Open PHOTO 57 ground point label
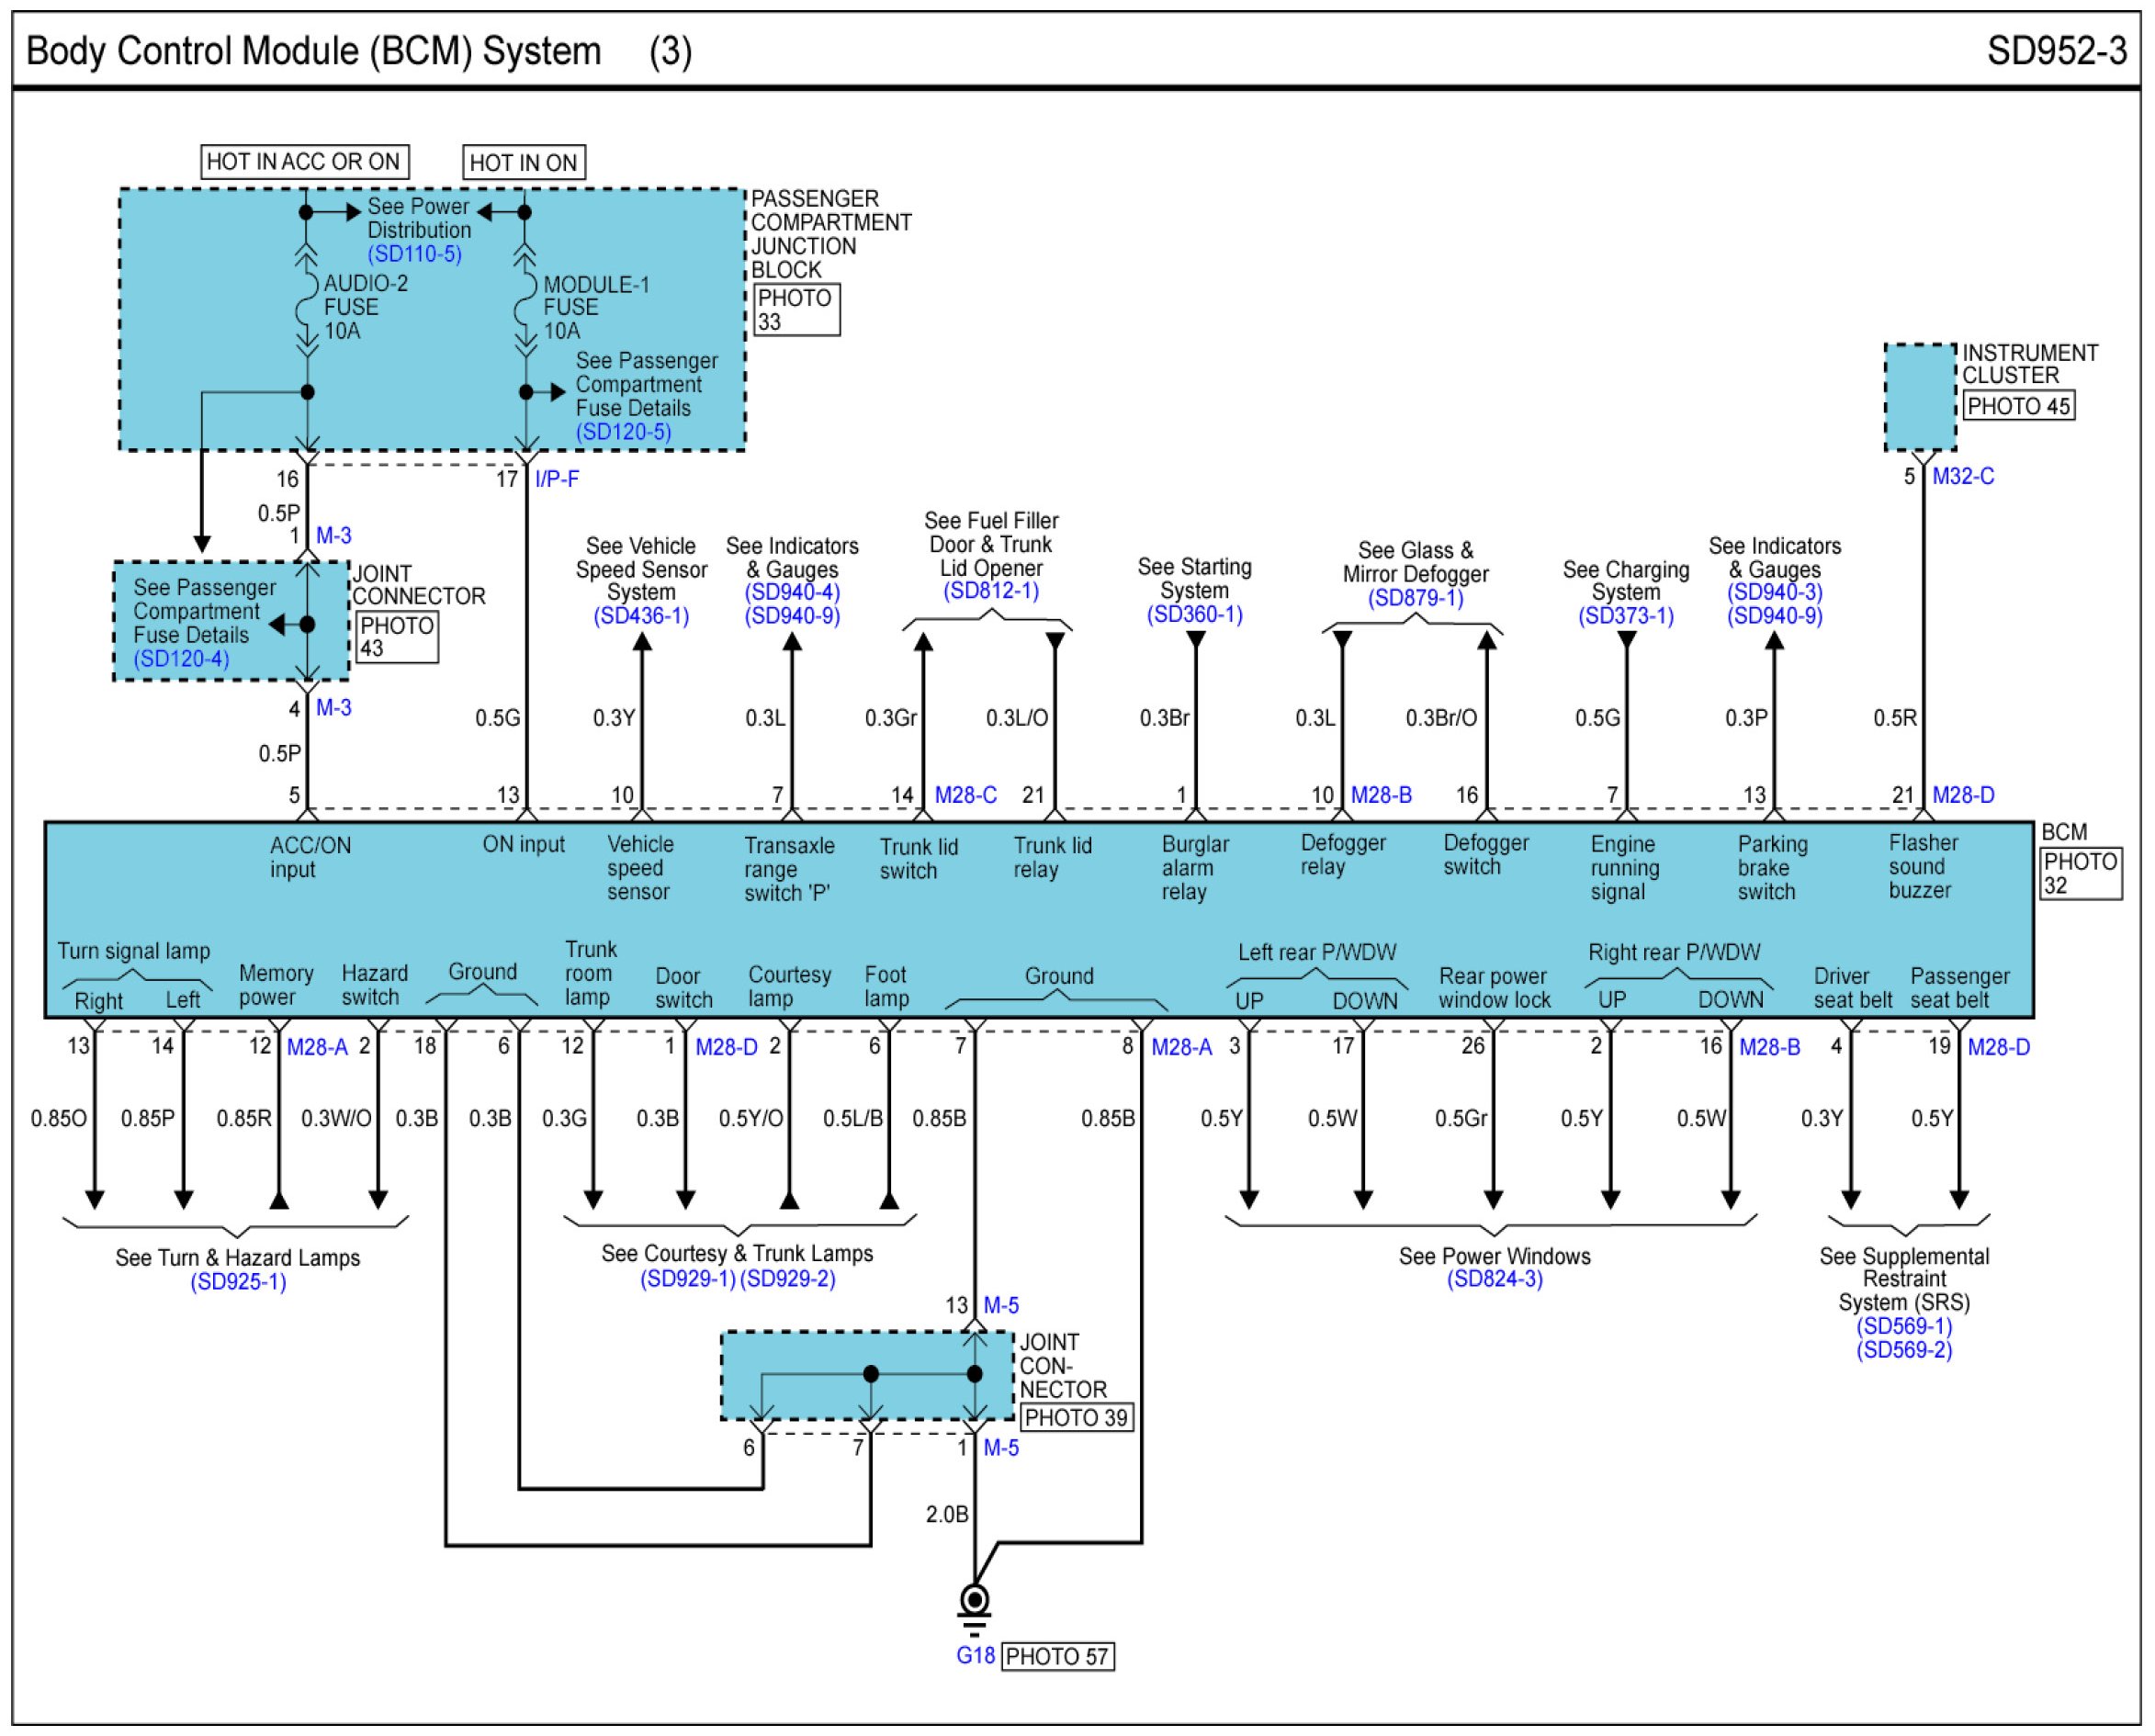 click(x=1057, y=1657)
